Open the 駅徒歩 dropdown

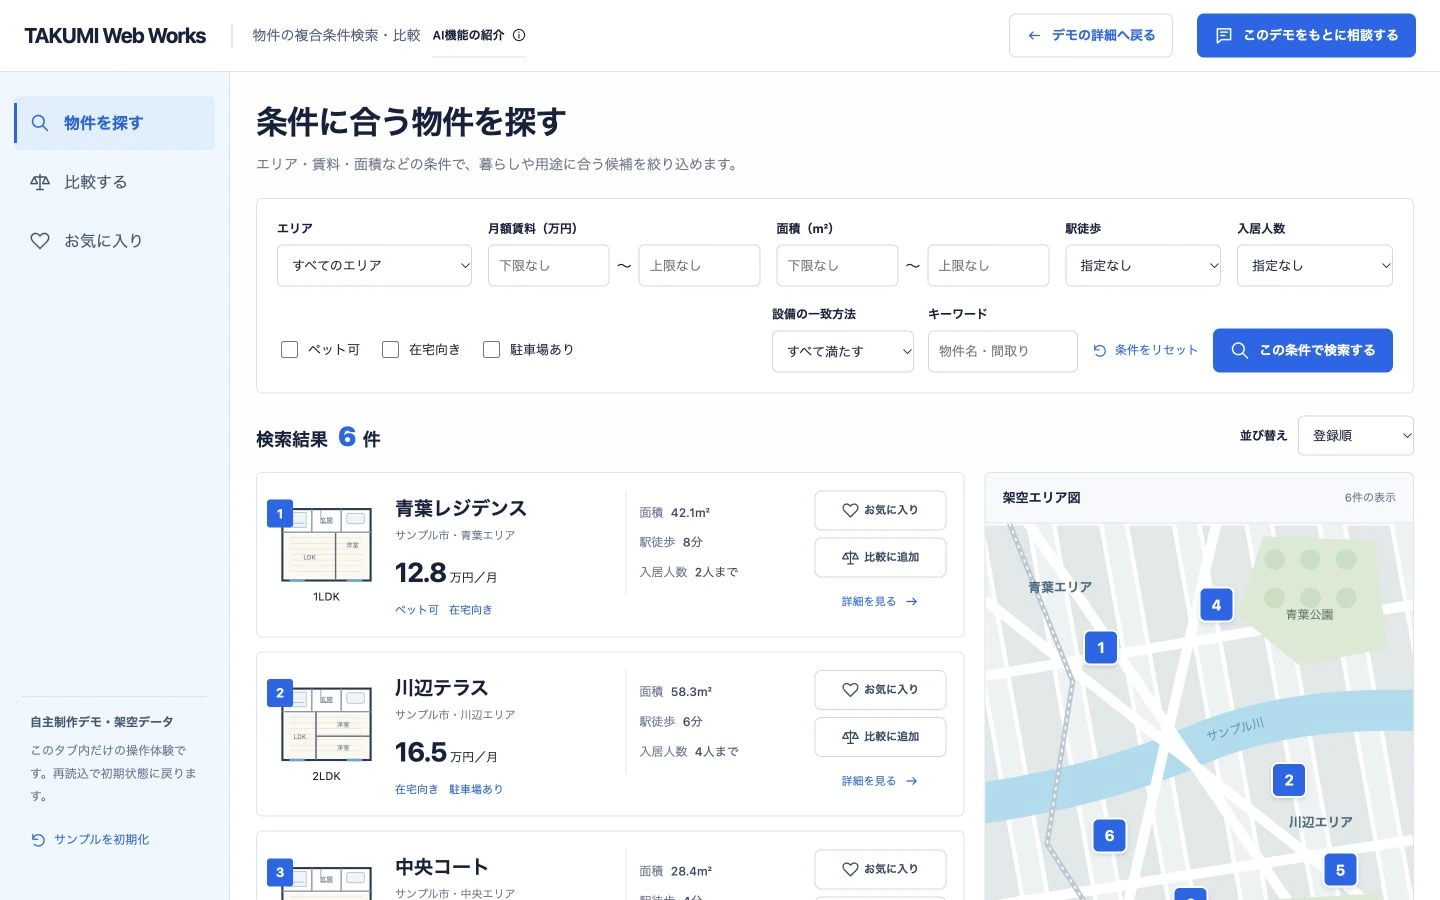[1143, 266]
